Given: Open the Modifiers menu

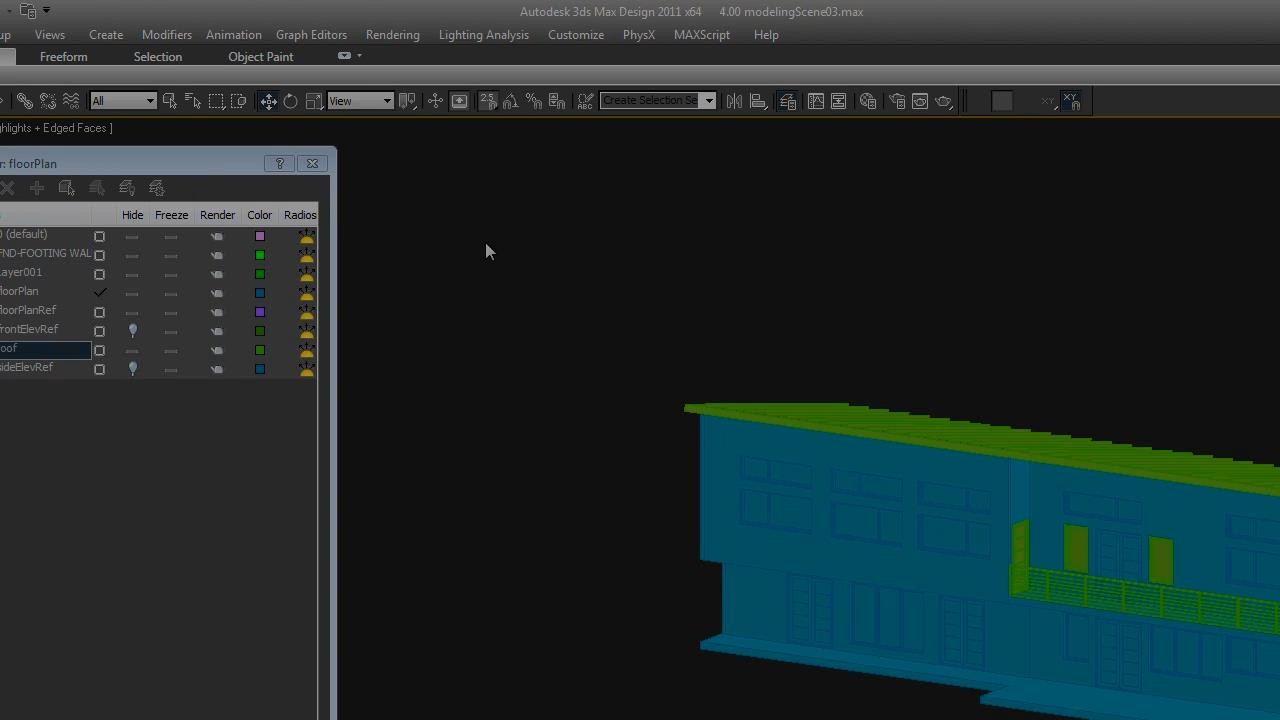Looking at the screenshot, I should tap(167, 35).
